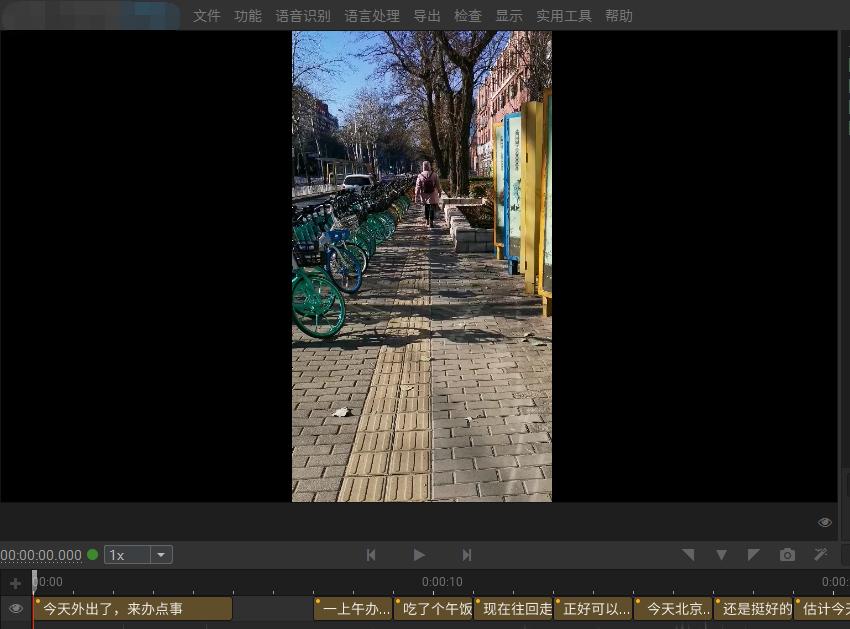Toggle the eye icon above the transport bar
The width and height of the screenshot is (850, 629).
tap(825, 521)
